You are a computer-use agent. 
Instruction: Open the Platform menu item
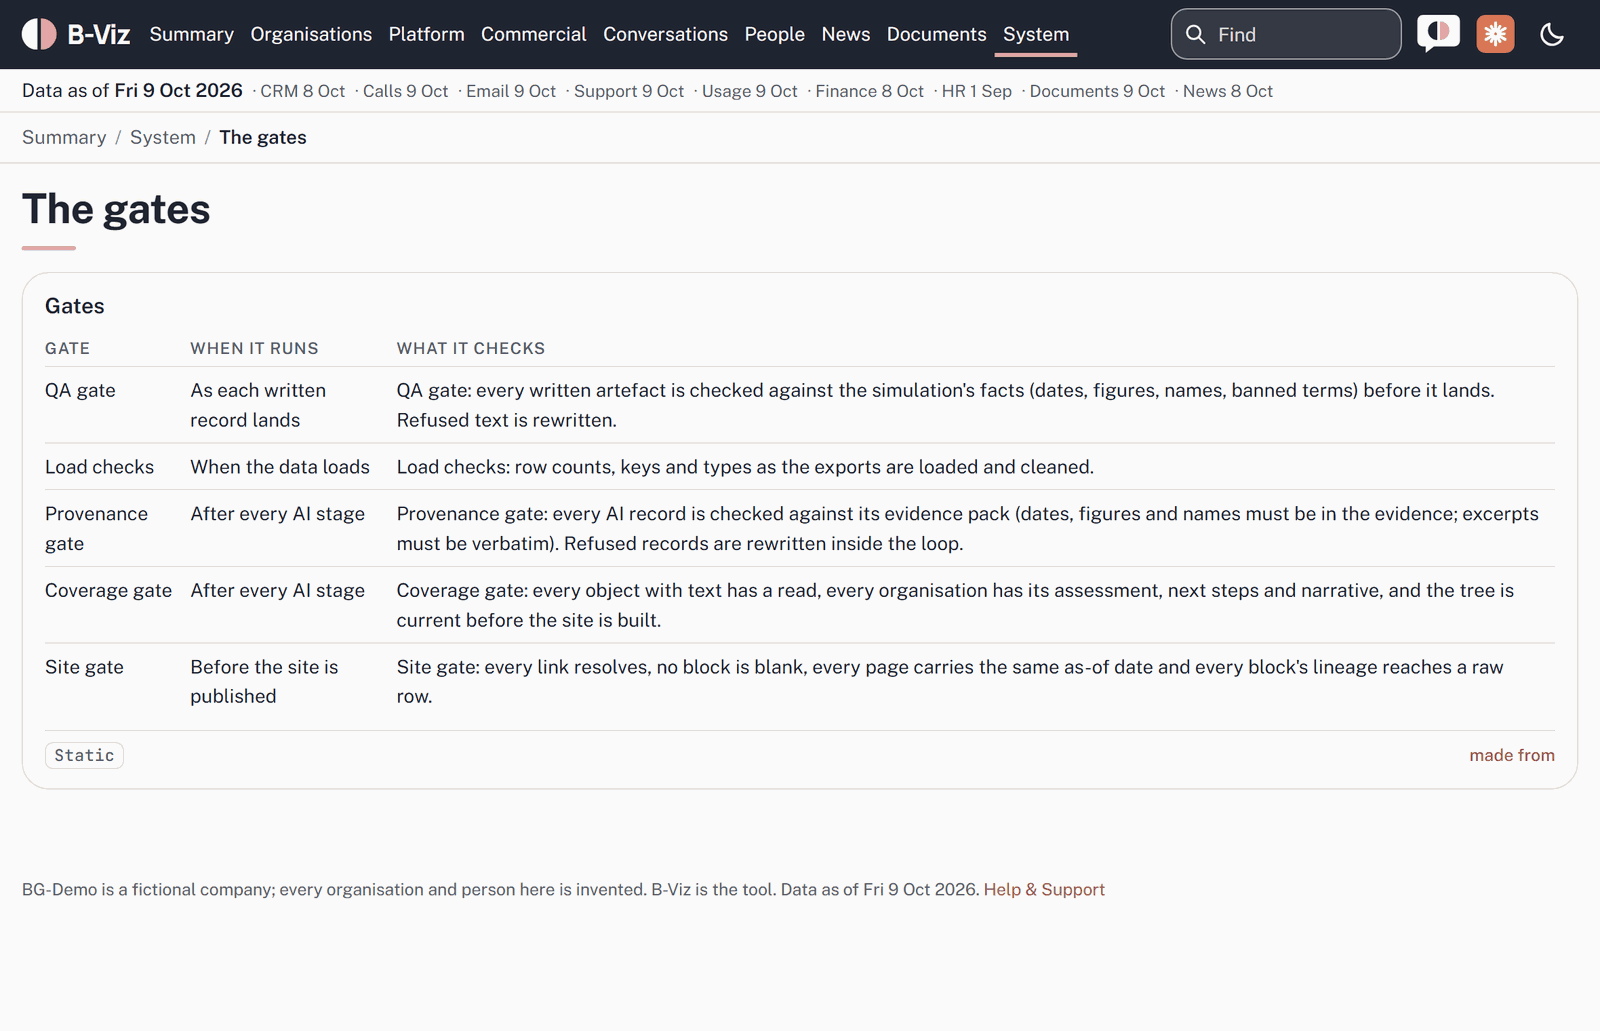click(427, 34)
